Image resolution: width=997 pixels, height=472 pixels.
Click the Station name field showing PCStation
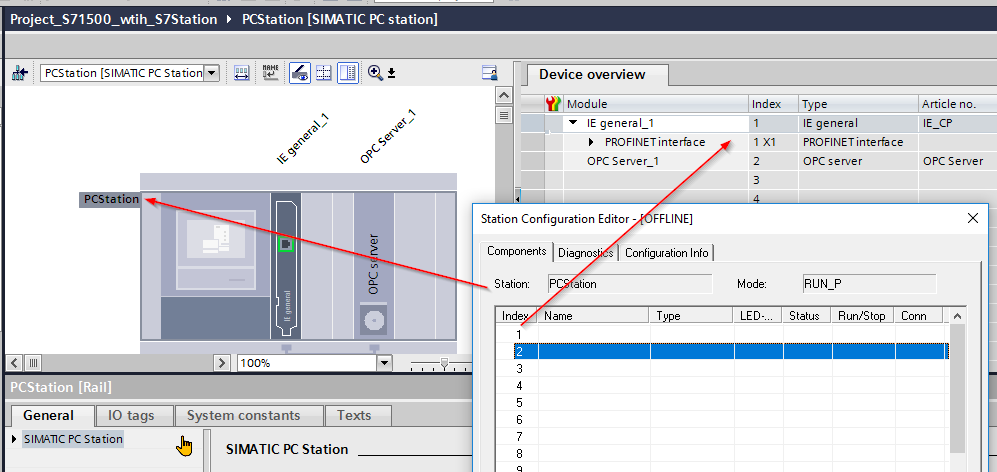point(629,284)
